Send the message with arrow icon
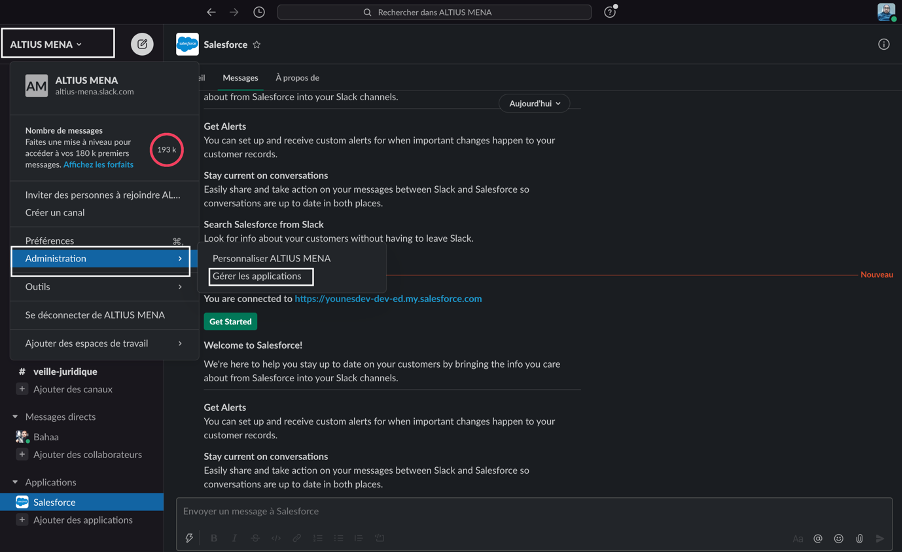 click(x=880, y=539)
